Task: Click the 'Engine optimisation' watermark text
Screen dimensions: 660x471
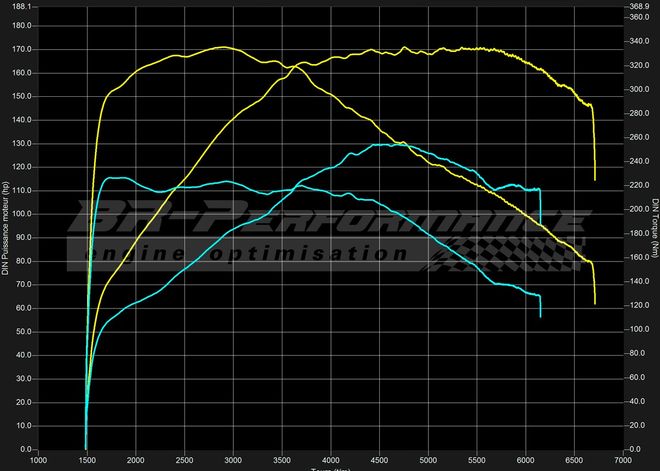Action: (x=250, y=254)
